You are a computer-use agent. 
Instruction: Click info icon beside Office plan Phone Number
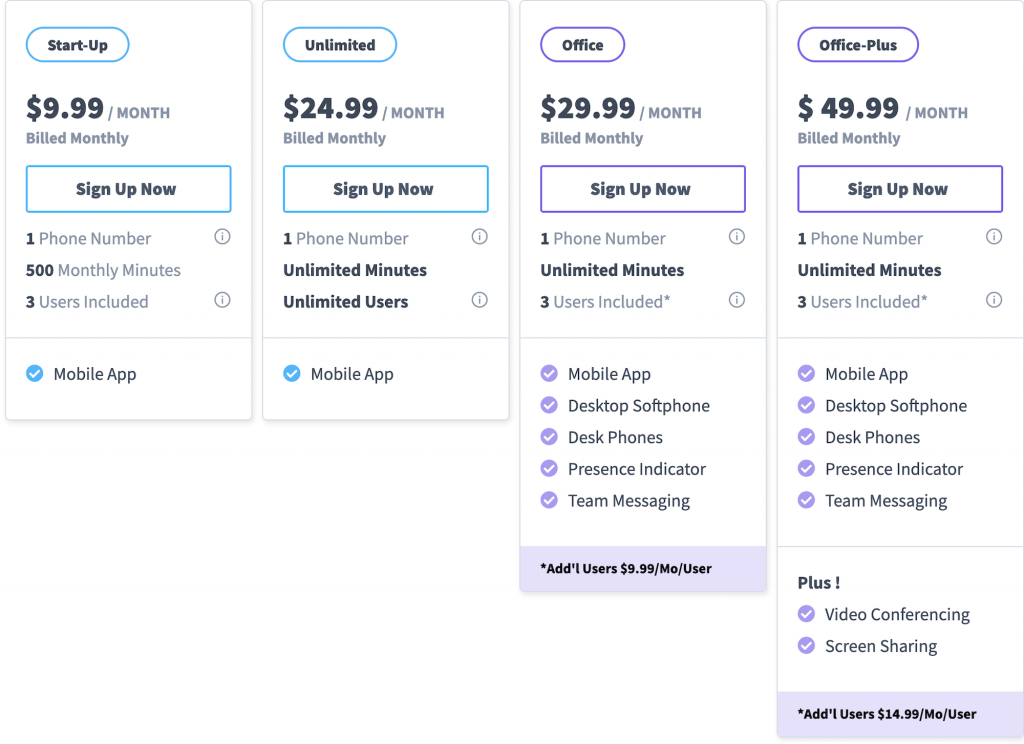click(737, 238)
